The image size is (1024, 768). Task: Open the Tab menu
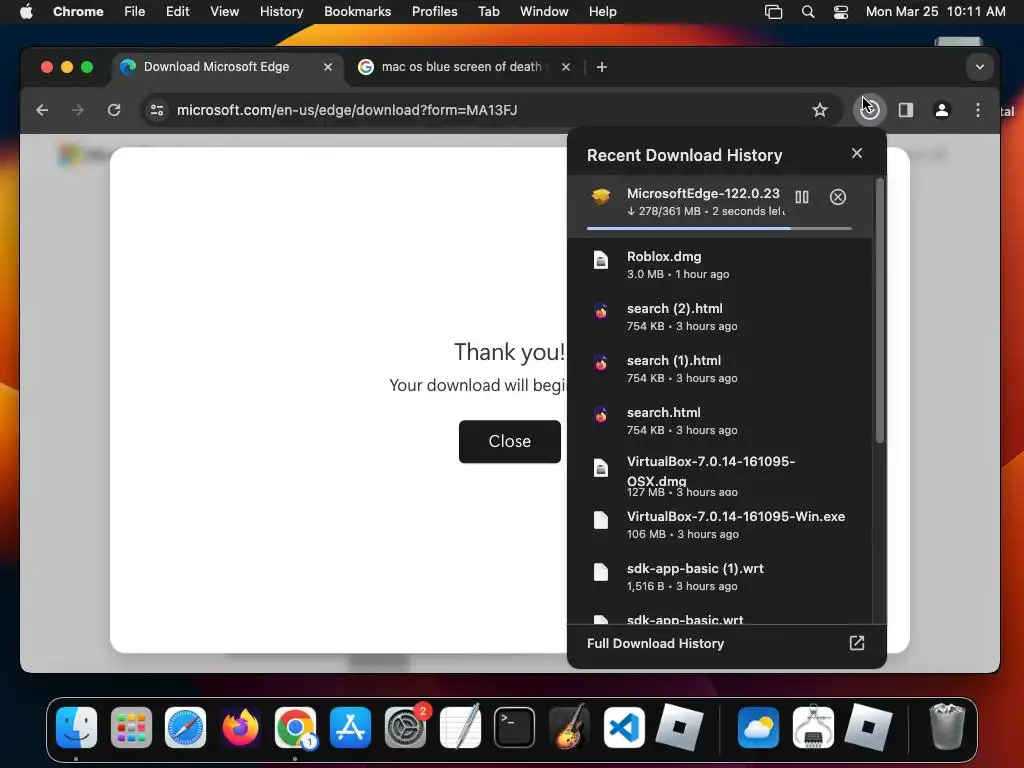pos(488,11)
